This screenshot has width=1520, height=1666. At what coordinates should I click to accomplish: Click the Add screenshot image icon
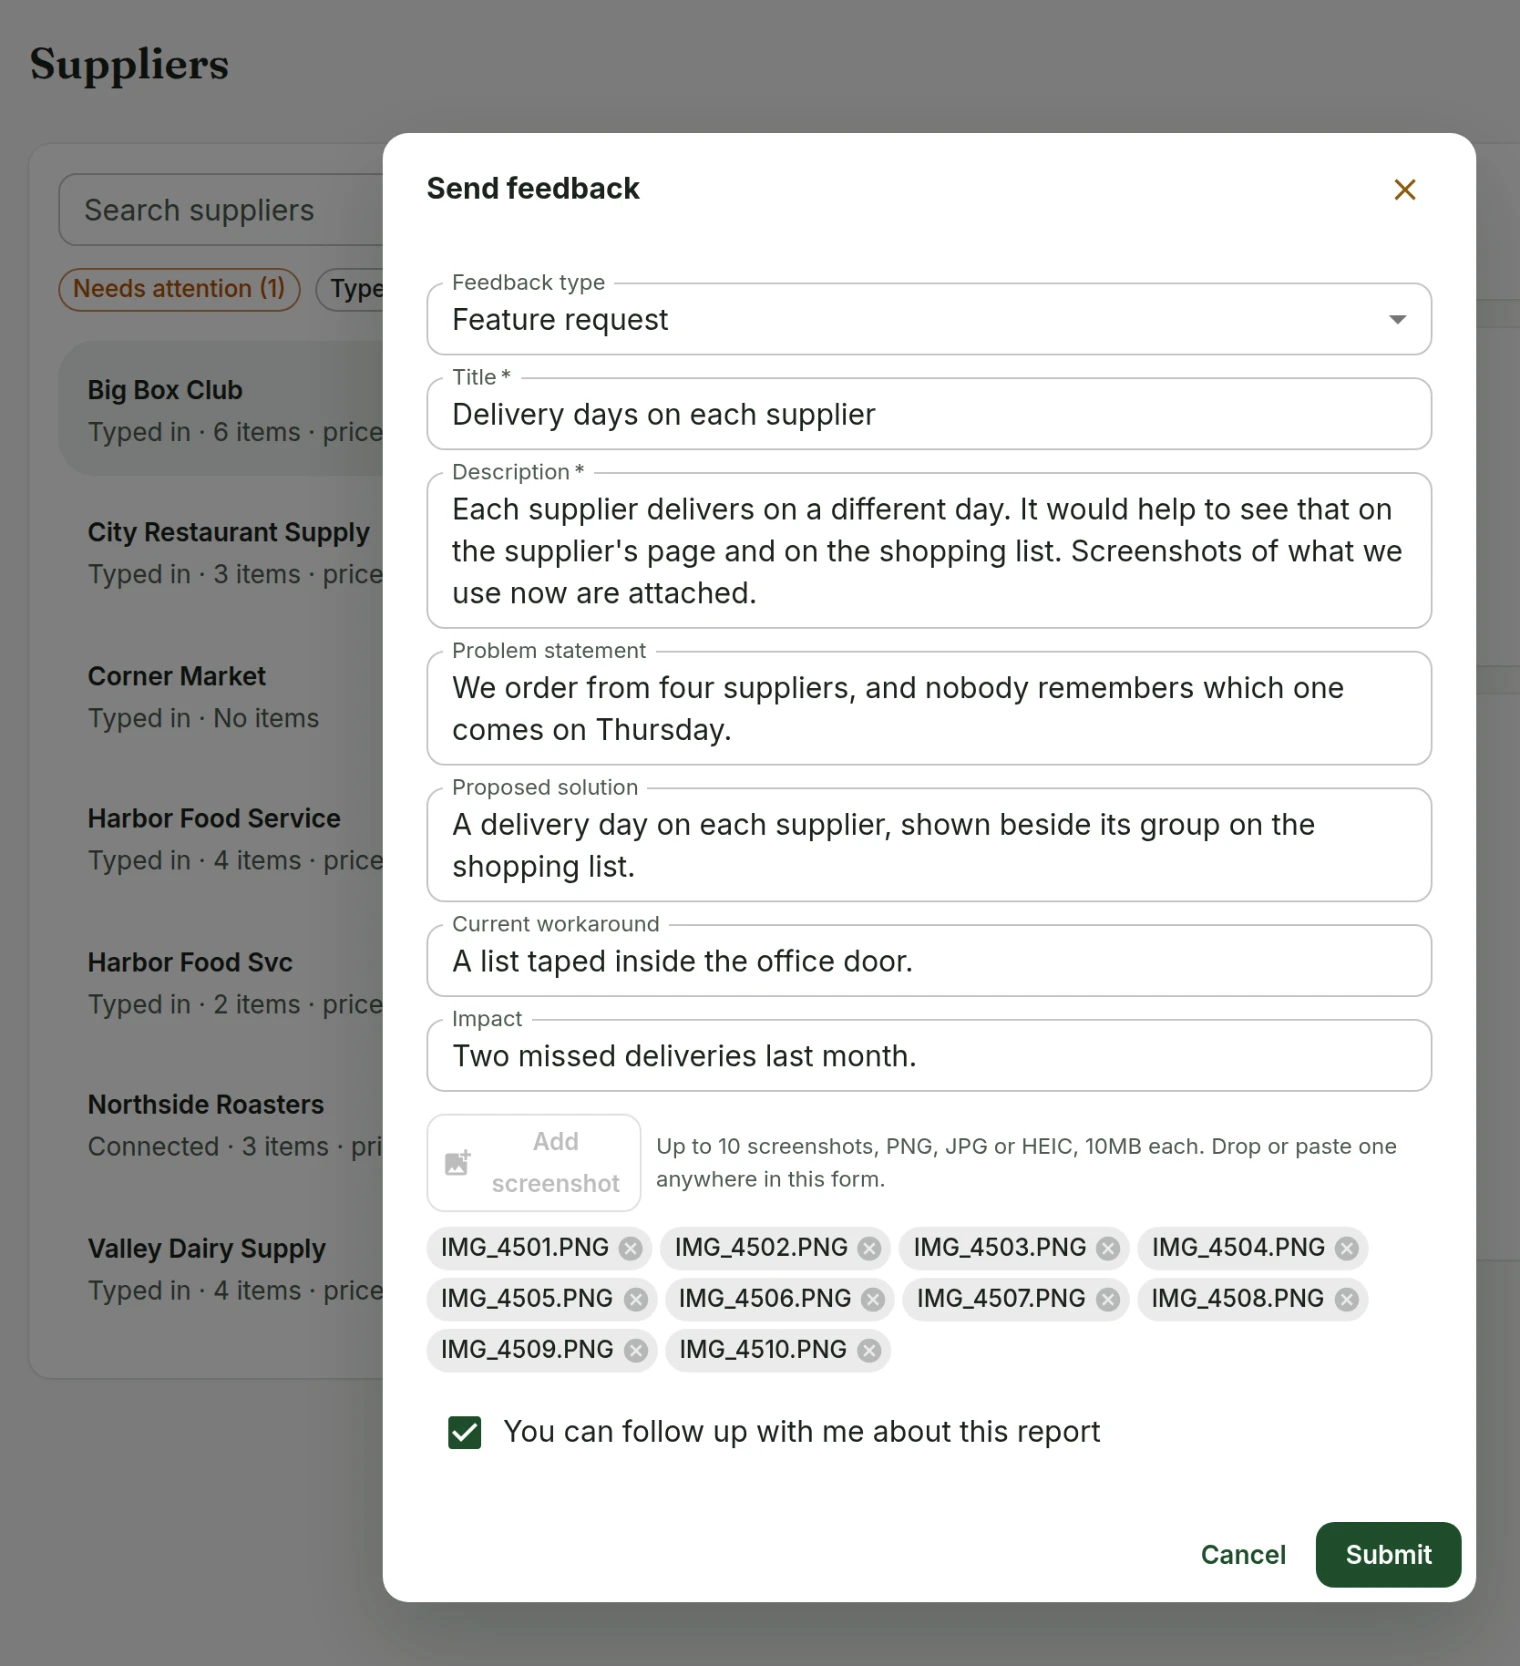[458, 1162]
